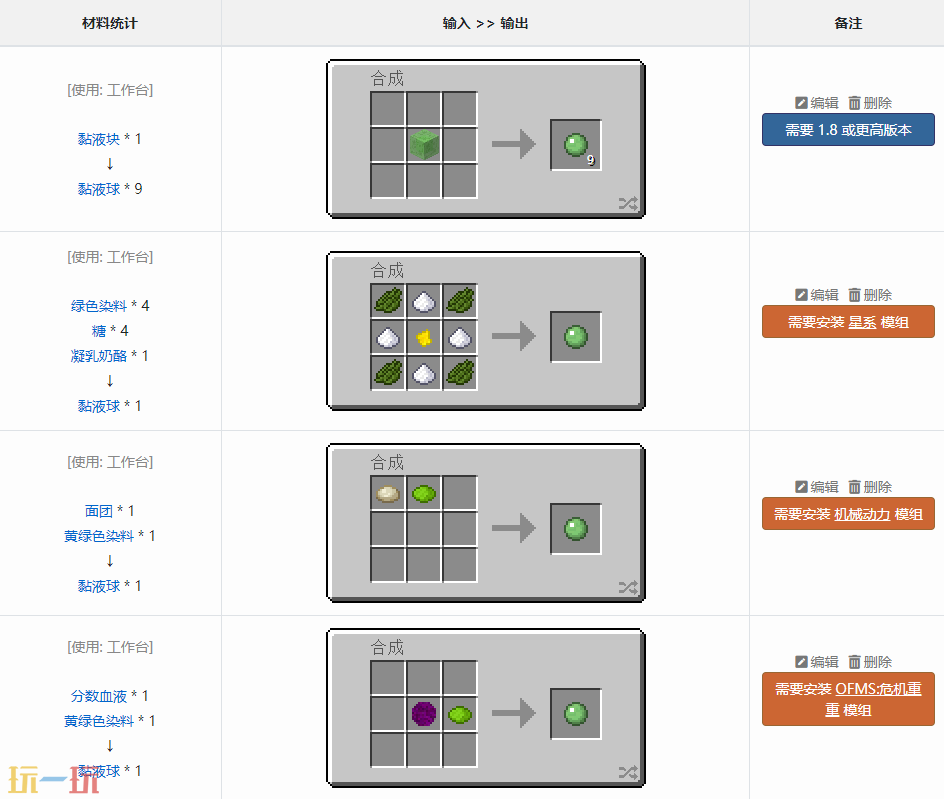944x799 pixels.
Task: Open the 黏液块 material link
Action: click(x=99, y=139)
